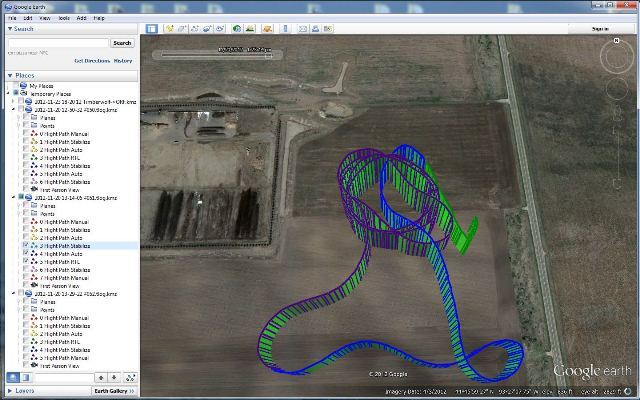Click the time slider track

[x=214, y=55]
